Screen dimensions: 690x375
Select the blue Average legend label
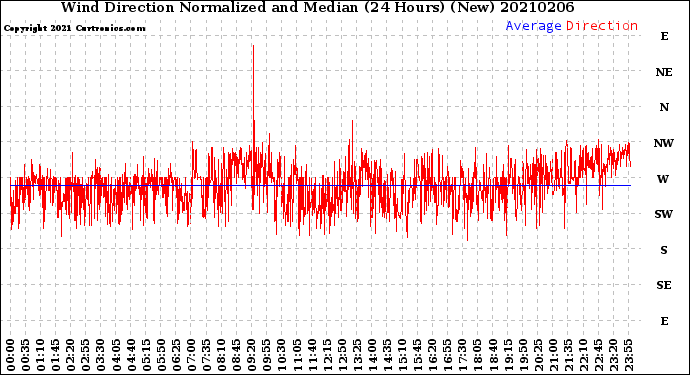point(533,26)
